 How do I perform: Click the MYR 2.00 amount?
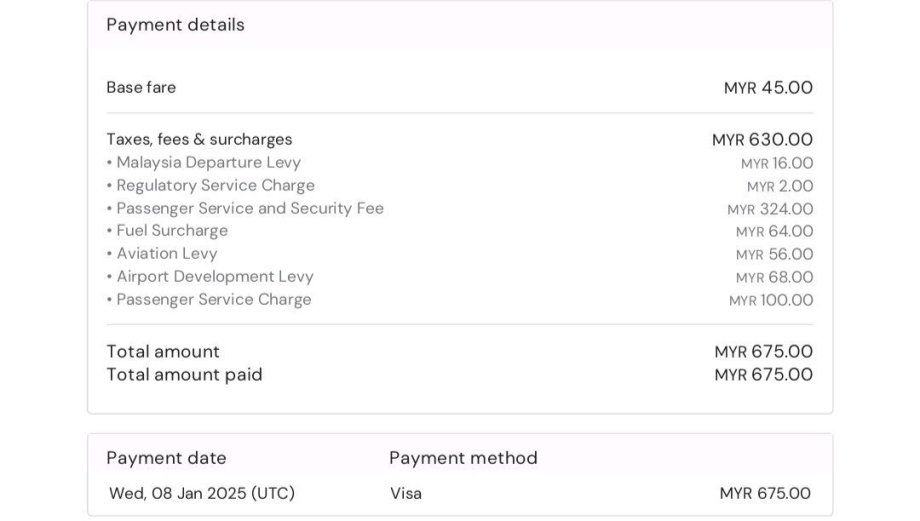780,186
